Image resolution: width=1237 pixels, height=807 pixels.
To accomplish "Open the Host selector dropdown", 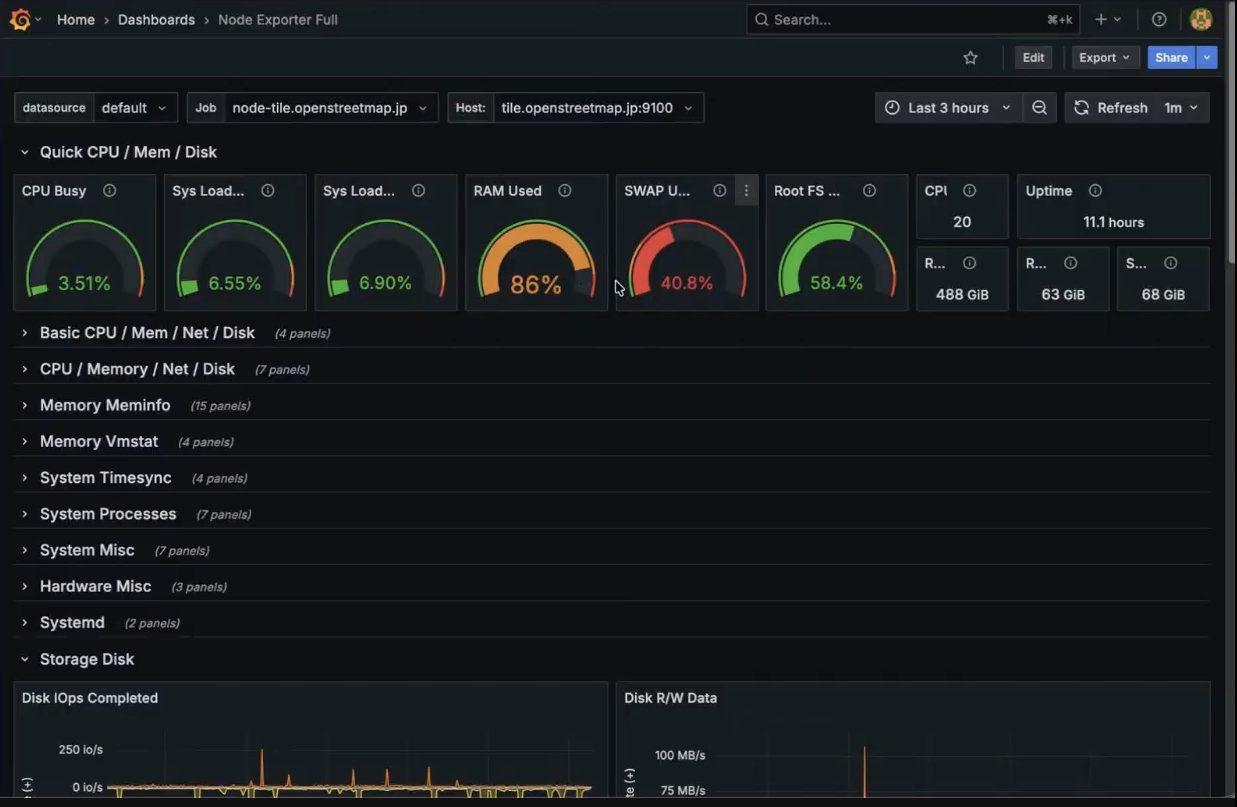I will (x=597, y=108).
